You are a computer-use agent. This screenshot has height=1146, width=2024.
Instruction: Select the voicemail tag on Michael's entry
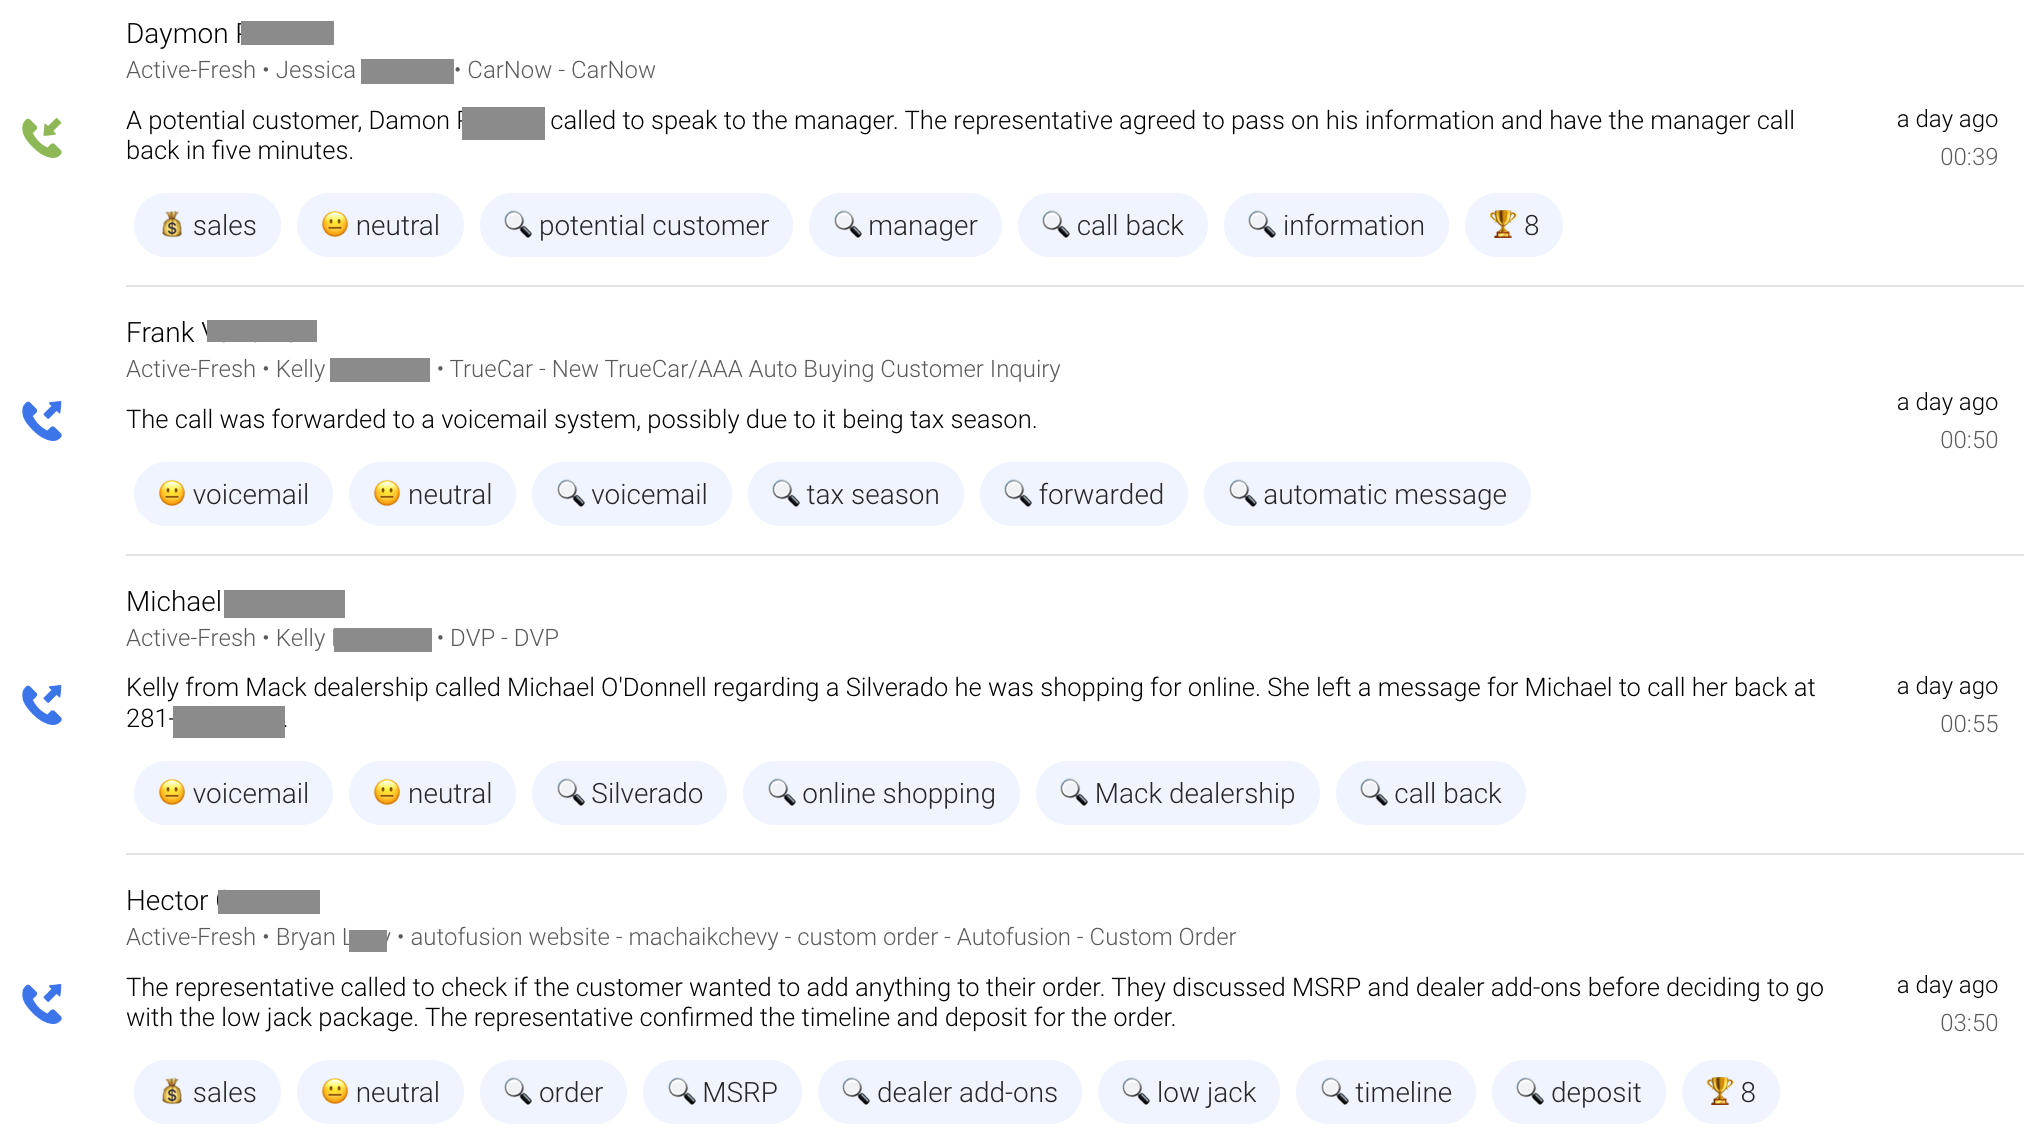[233, 792]
